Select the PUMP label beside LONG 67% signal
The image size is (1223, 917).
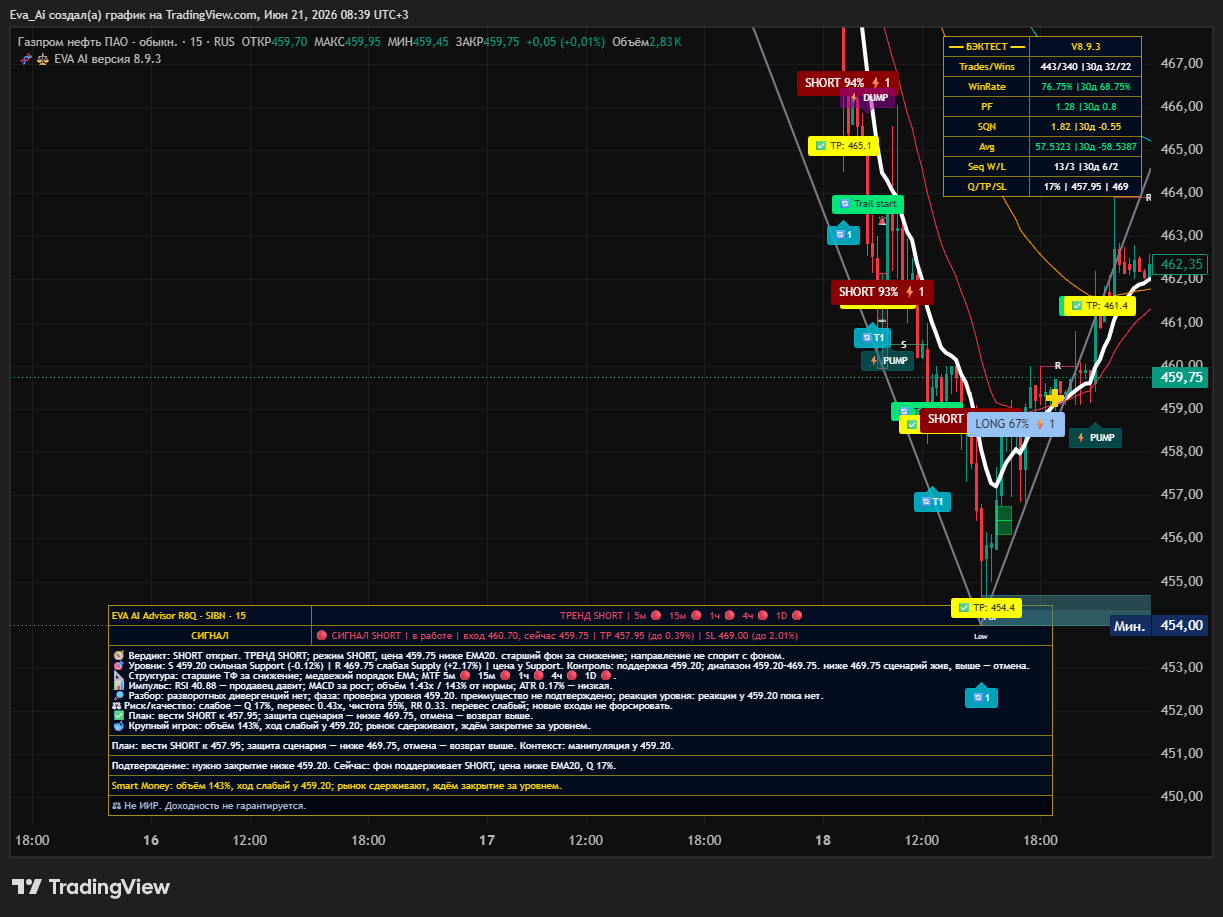(1095, 438)
